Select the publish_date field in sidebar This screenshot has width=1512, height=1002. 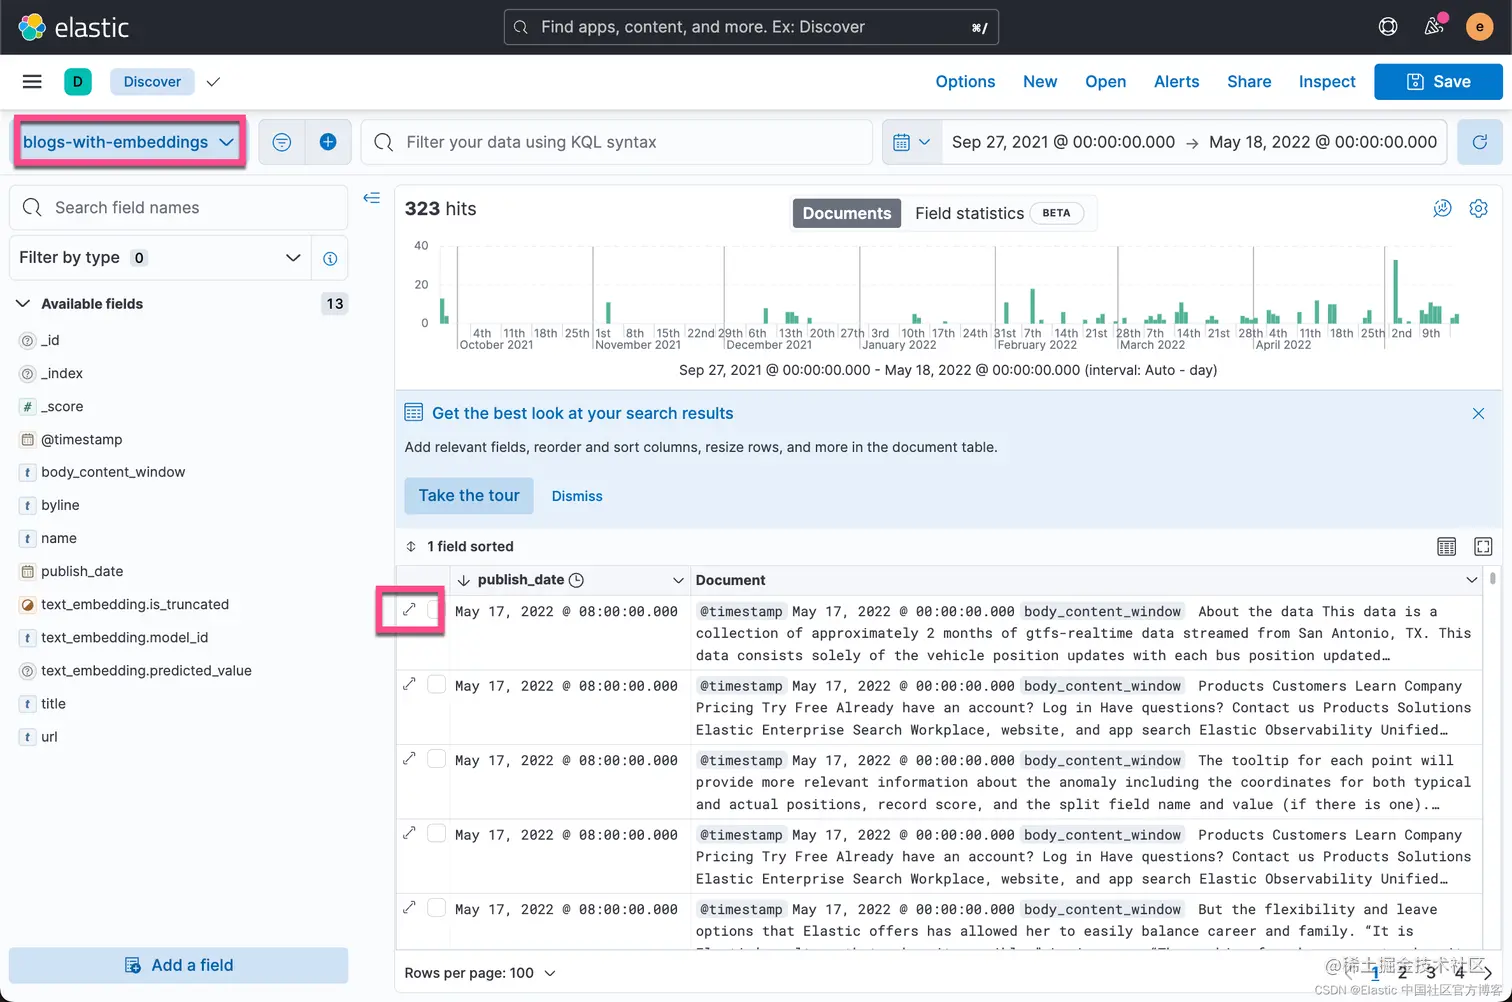(82, 571)
